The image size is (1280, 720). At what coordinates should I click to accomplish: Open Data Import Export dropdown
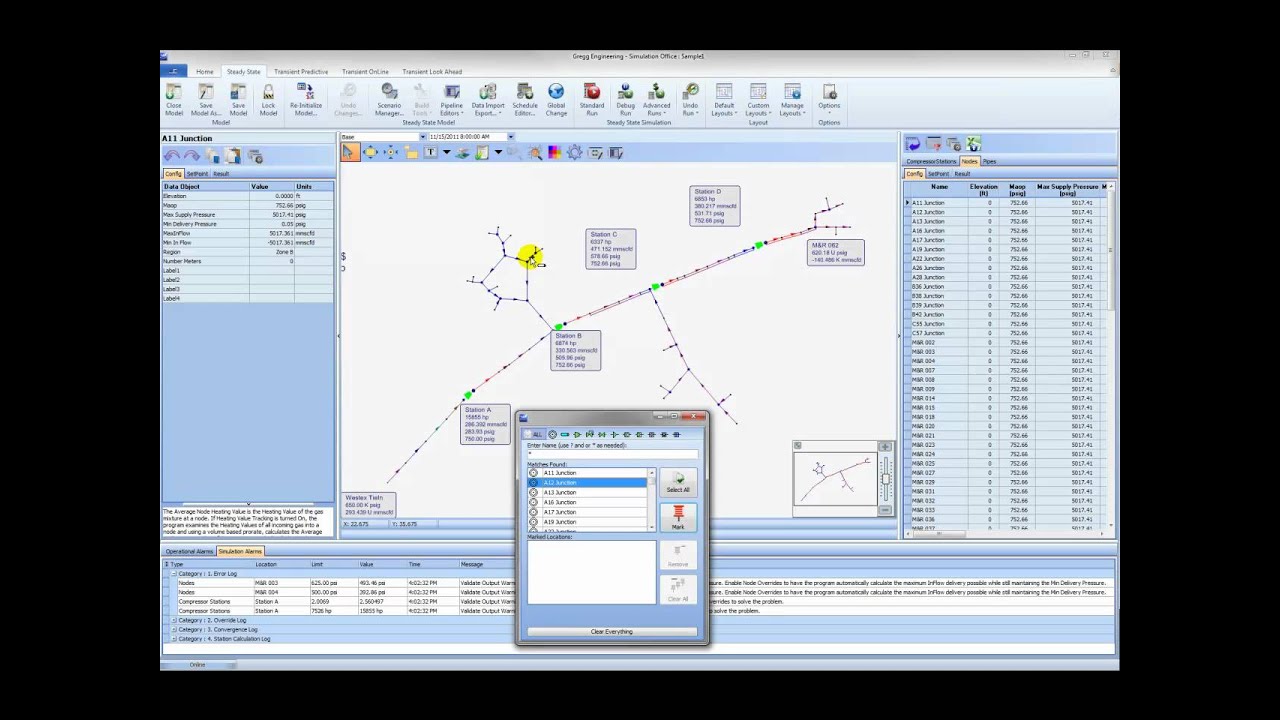[x=488, y=100]
